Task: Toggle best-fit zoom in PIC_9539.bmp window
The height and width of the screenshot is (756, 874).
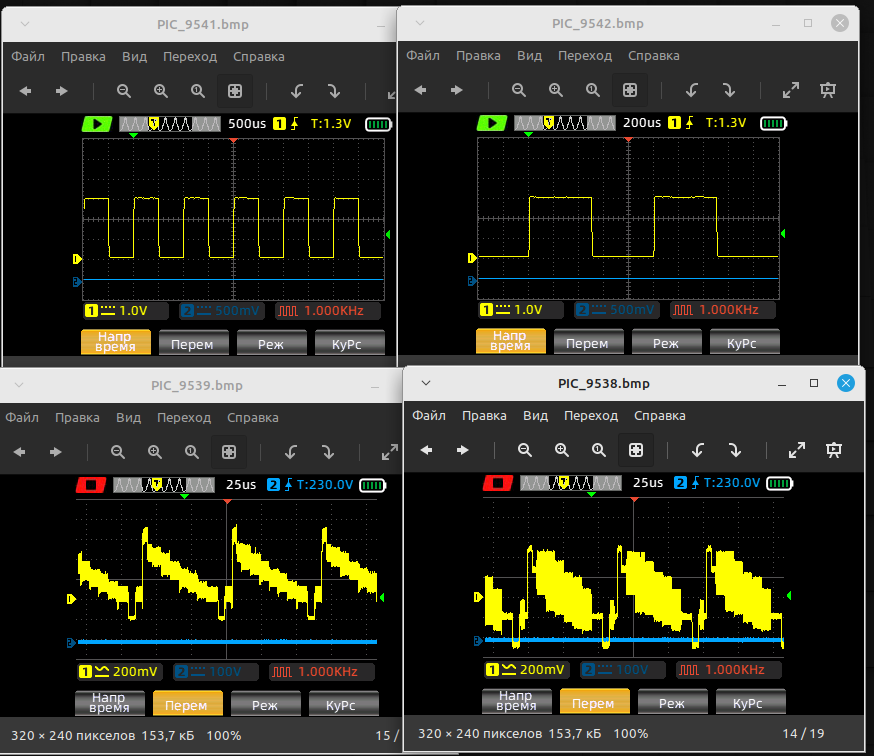Action: 229,452
